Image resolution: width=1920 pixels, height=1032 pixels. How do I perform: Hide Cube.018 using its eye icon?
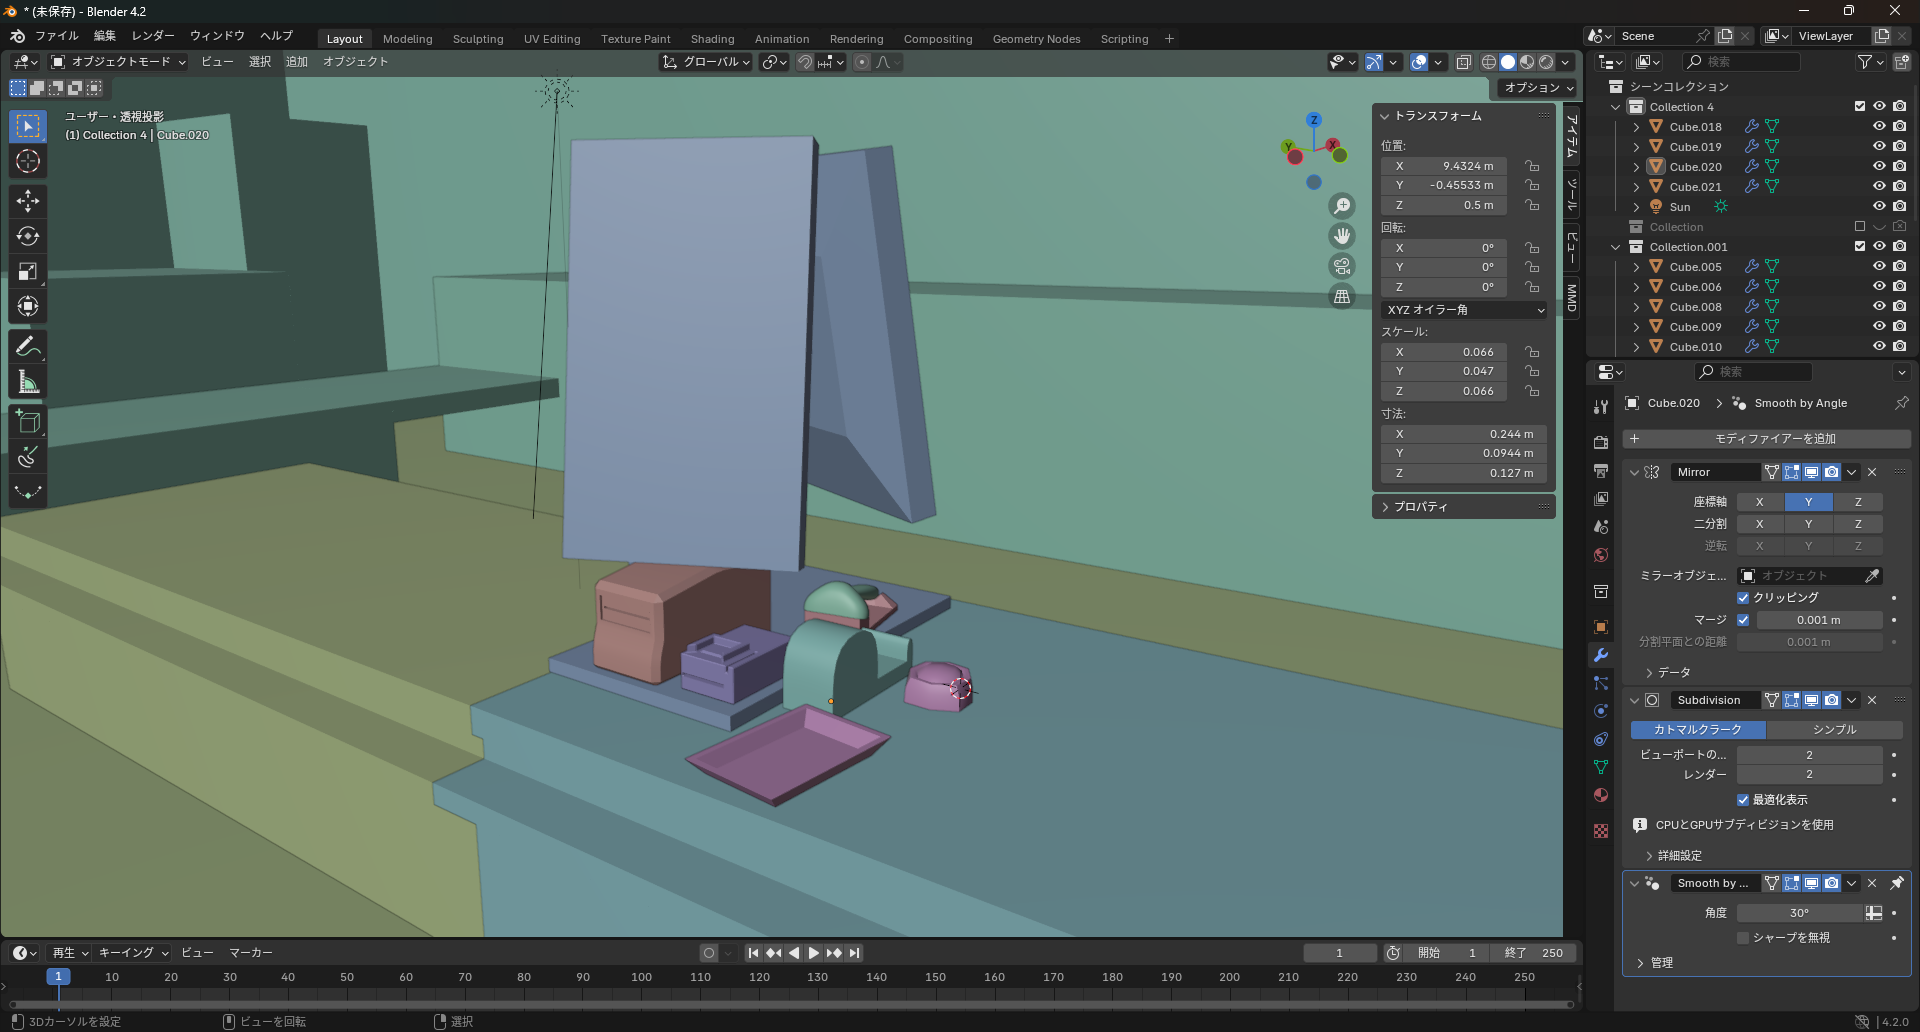pos(1879,126)
